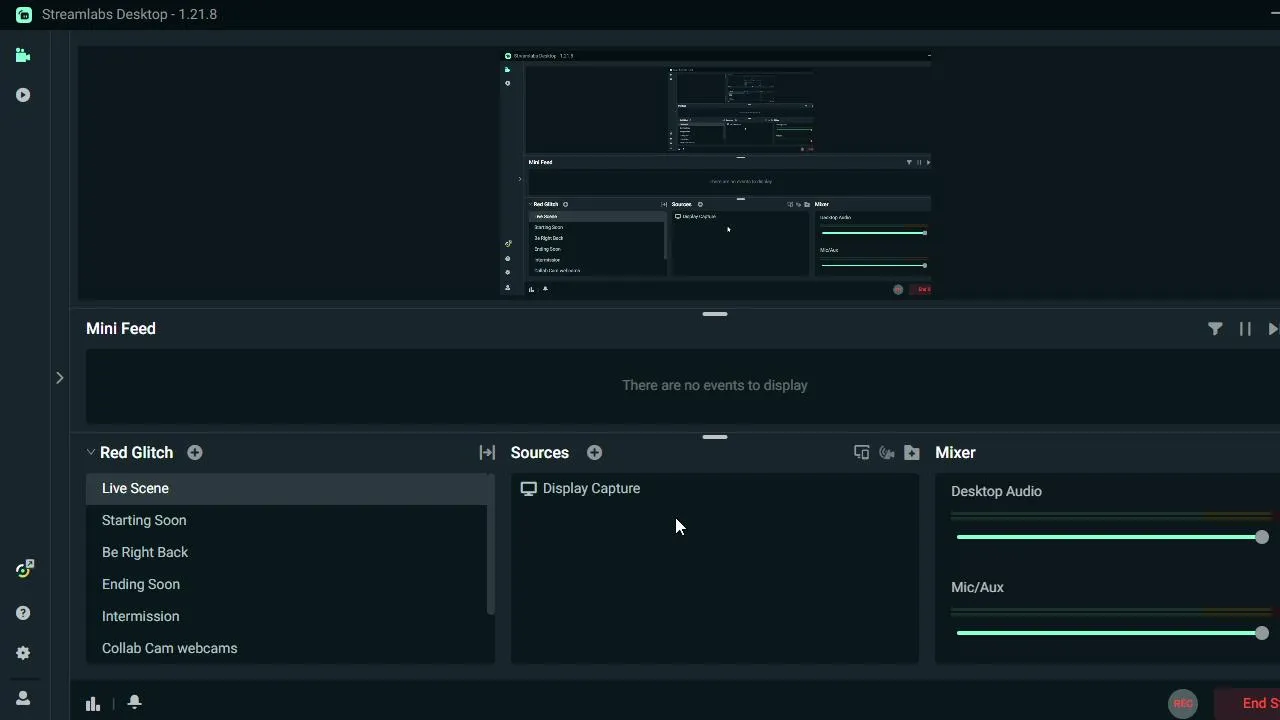Add a new source with plus icon
This screenshot has width=1280, height=720.
tap(595, 453)
